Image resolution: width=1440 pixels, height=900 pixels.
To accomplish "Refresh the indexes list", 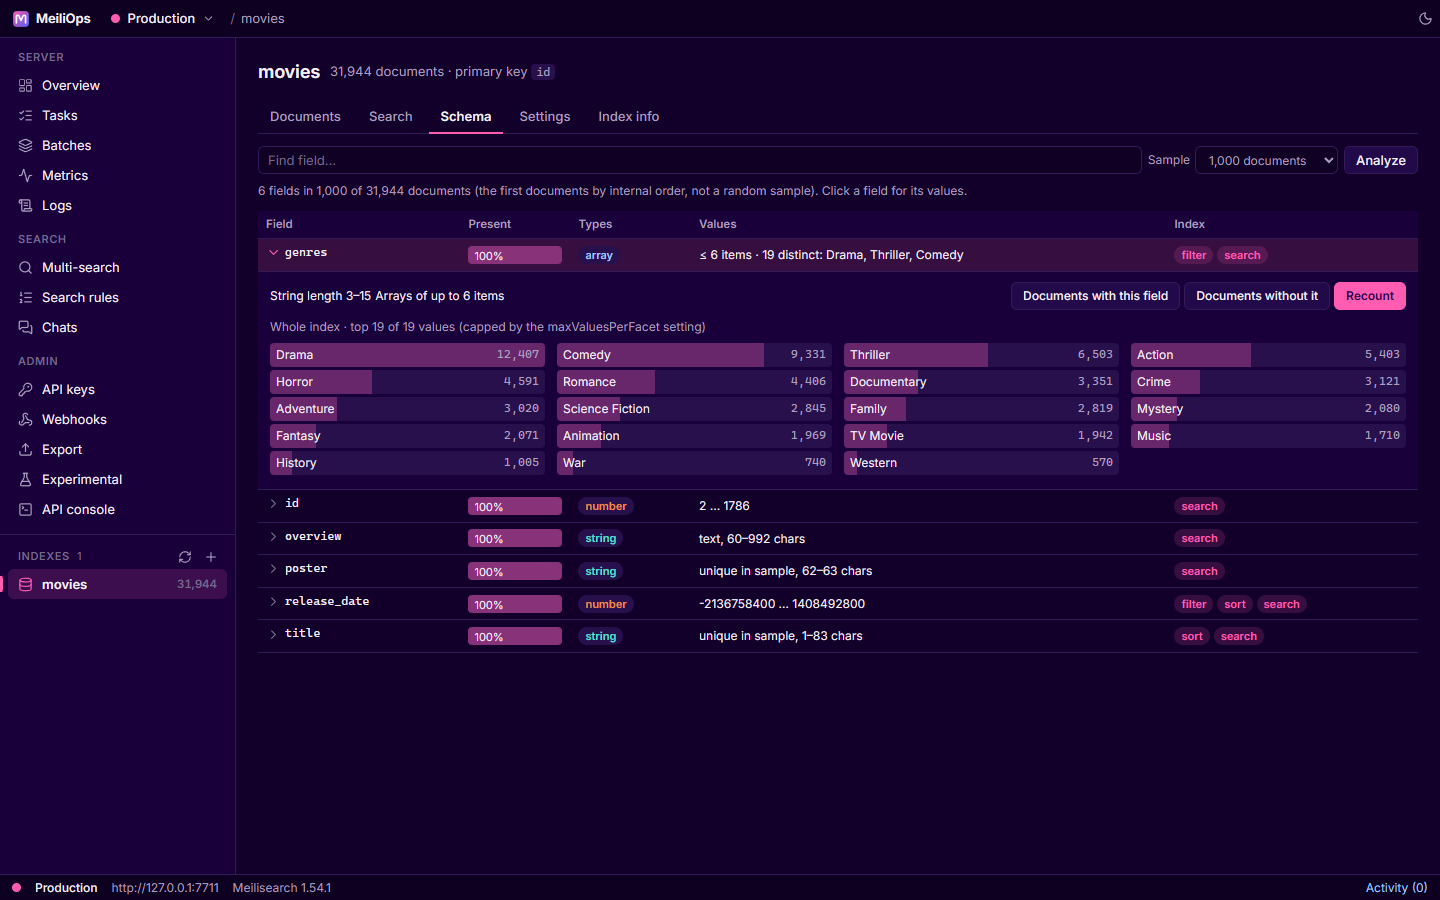I will [x=185, y=557].
